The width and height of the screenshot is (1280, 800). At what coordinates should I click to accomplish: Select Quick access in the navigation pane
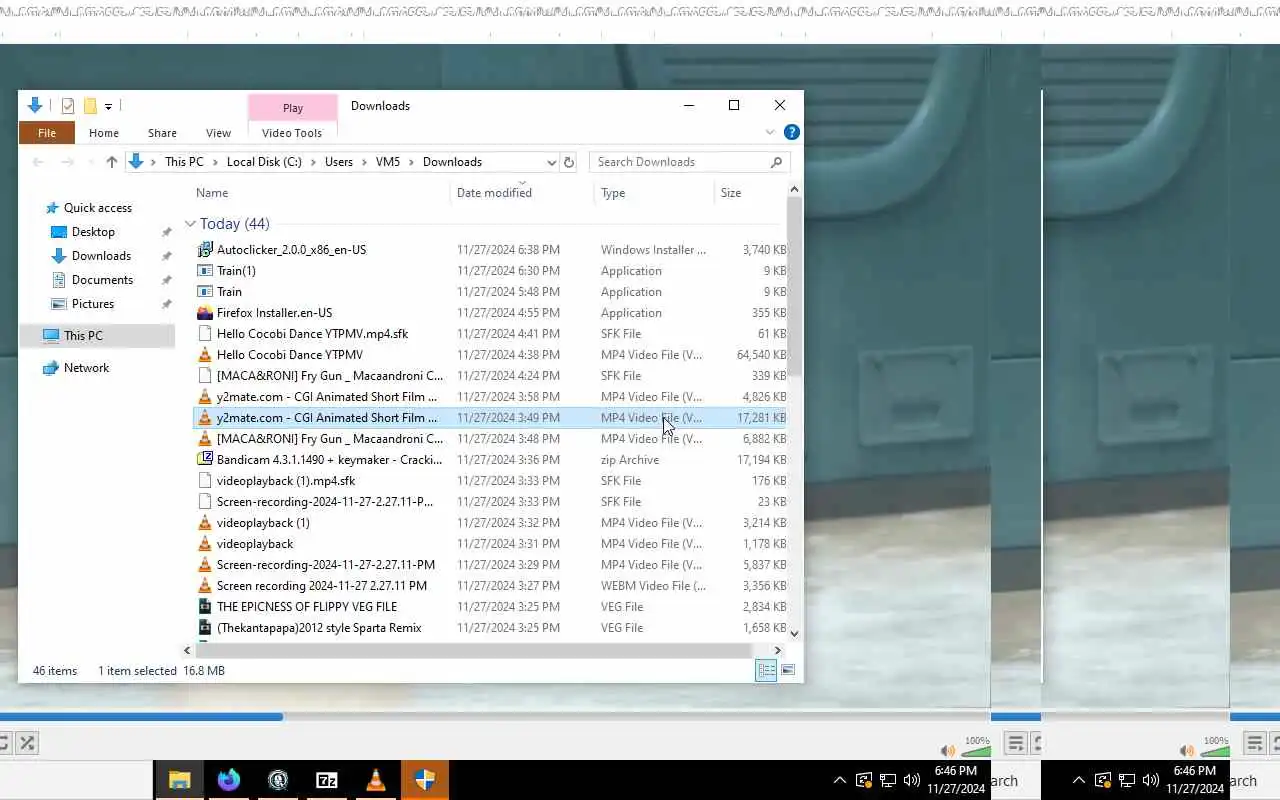point(98,208)
